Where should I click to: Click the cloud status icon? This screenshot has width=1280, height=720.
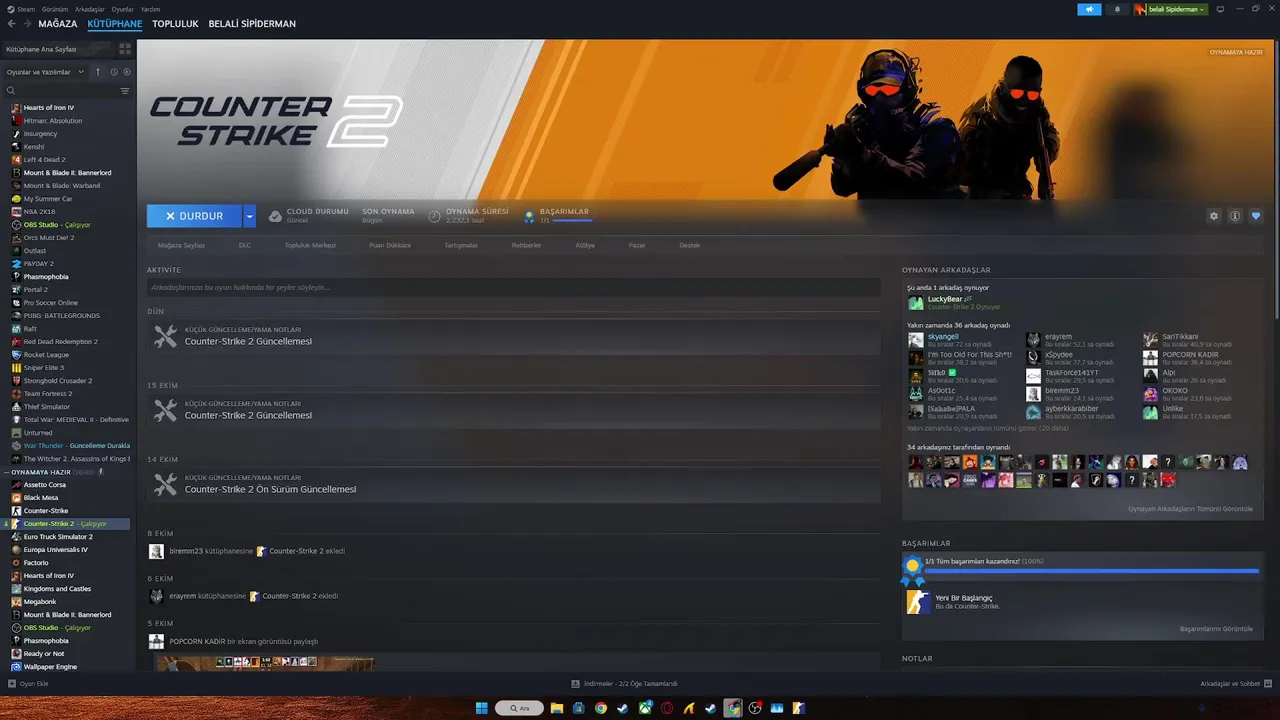(275, 216)
